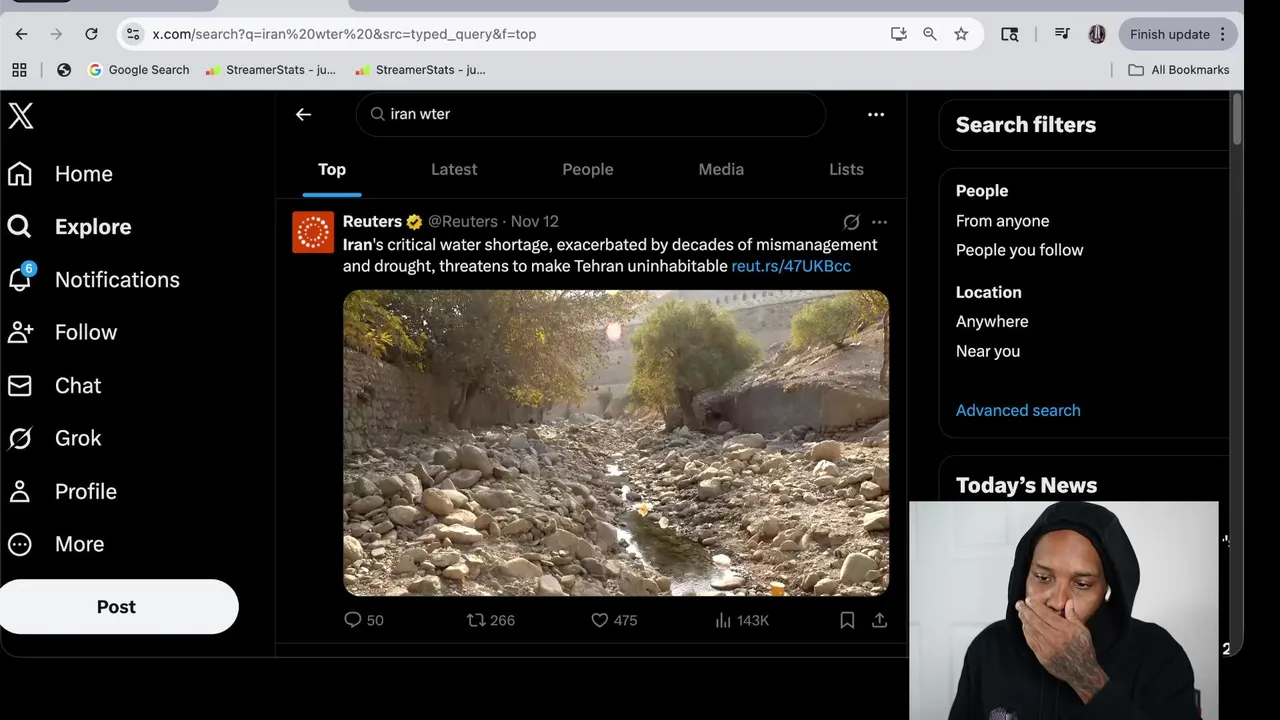The image size is (1280, 720).
Task: Go back using search back arrow
Action: (x=303, y=114)
